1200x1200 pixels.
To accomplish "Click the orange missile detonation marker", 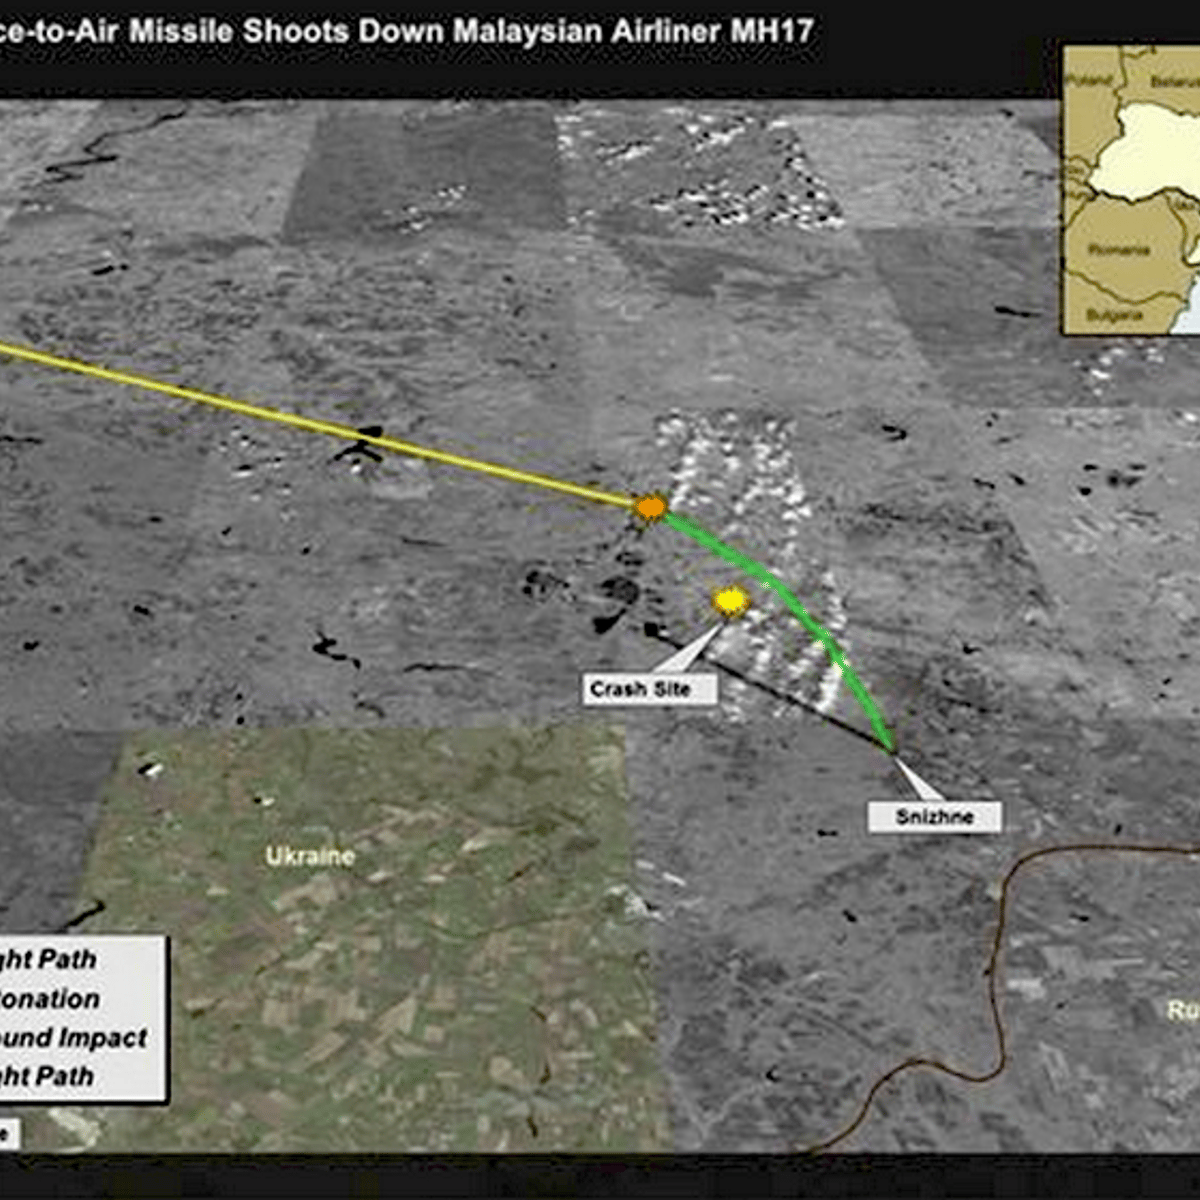I will coord(650,508).
